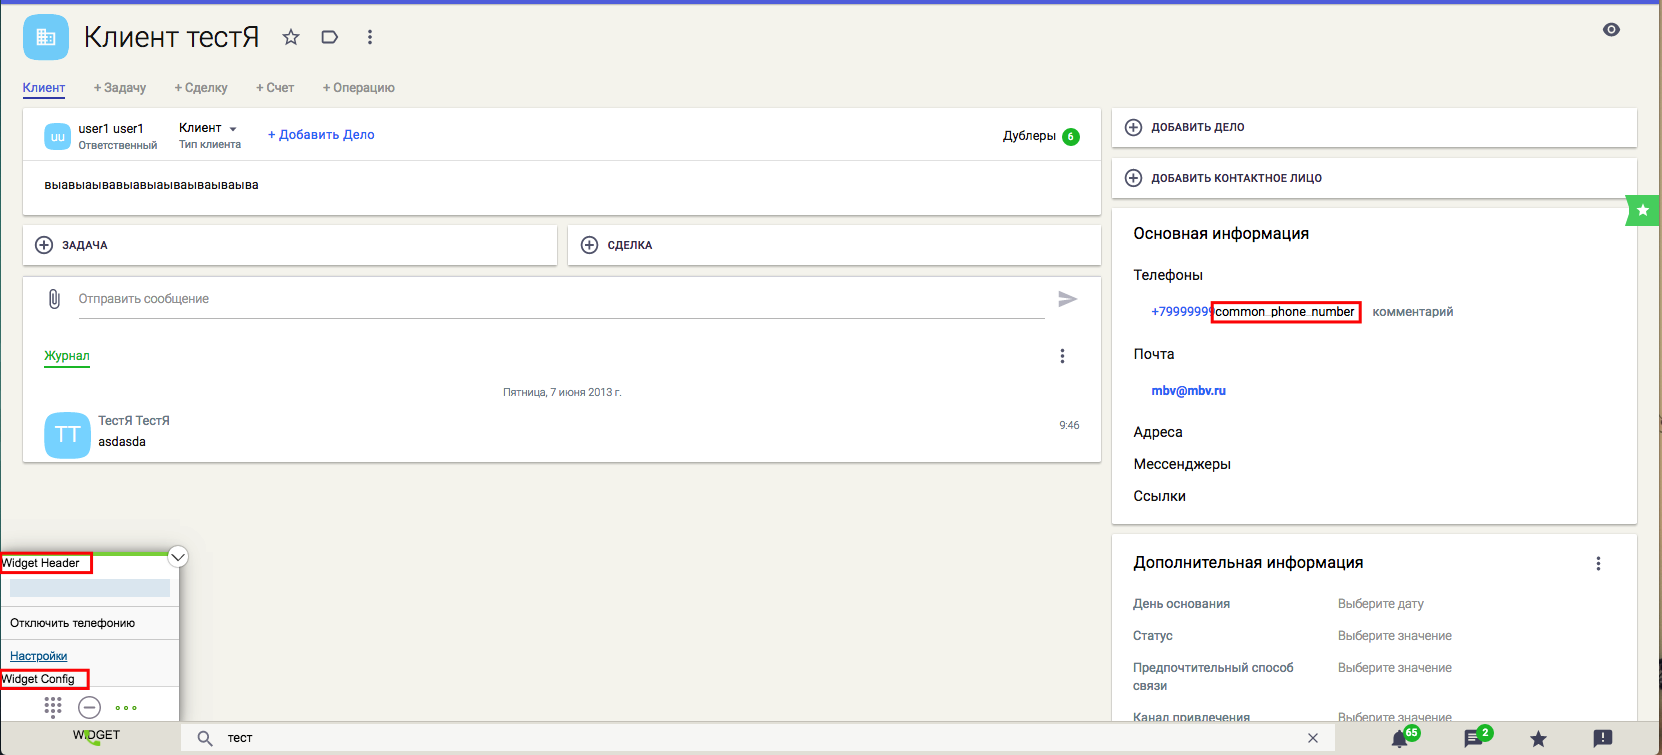Screen dimensions: 1662x755
Task: Select the + Задачу tab
Action: [x=120, y=88]
